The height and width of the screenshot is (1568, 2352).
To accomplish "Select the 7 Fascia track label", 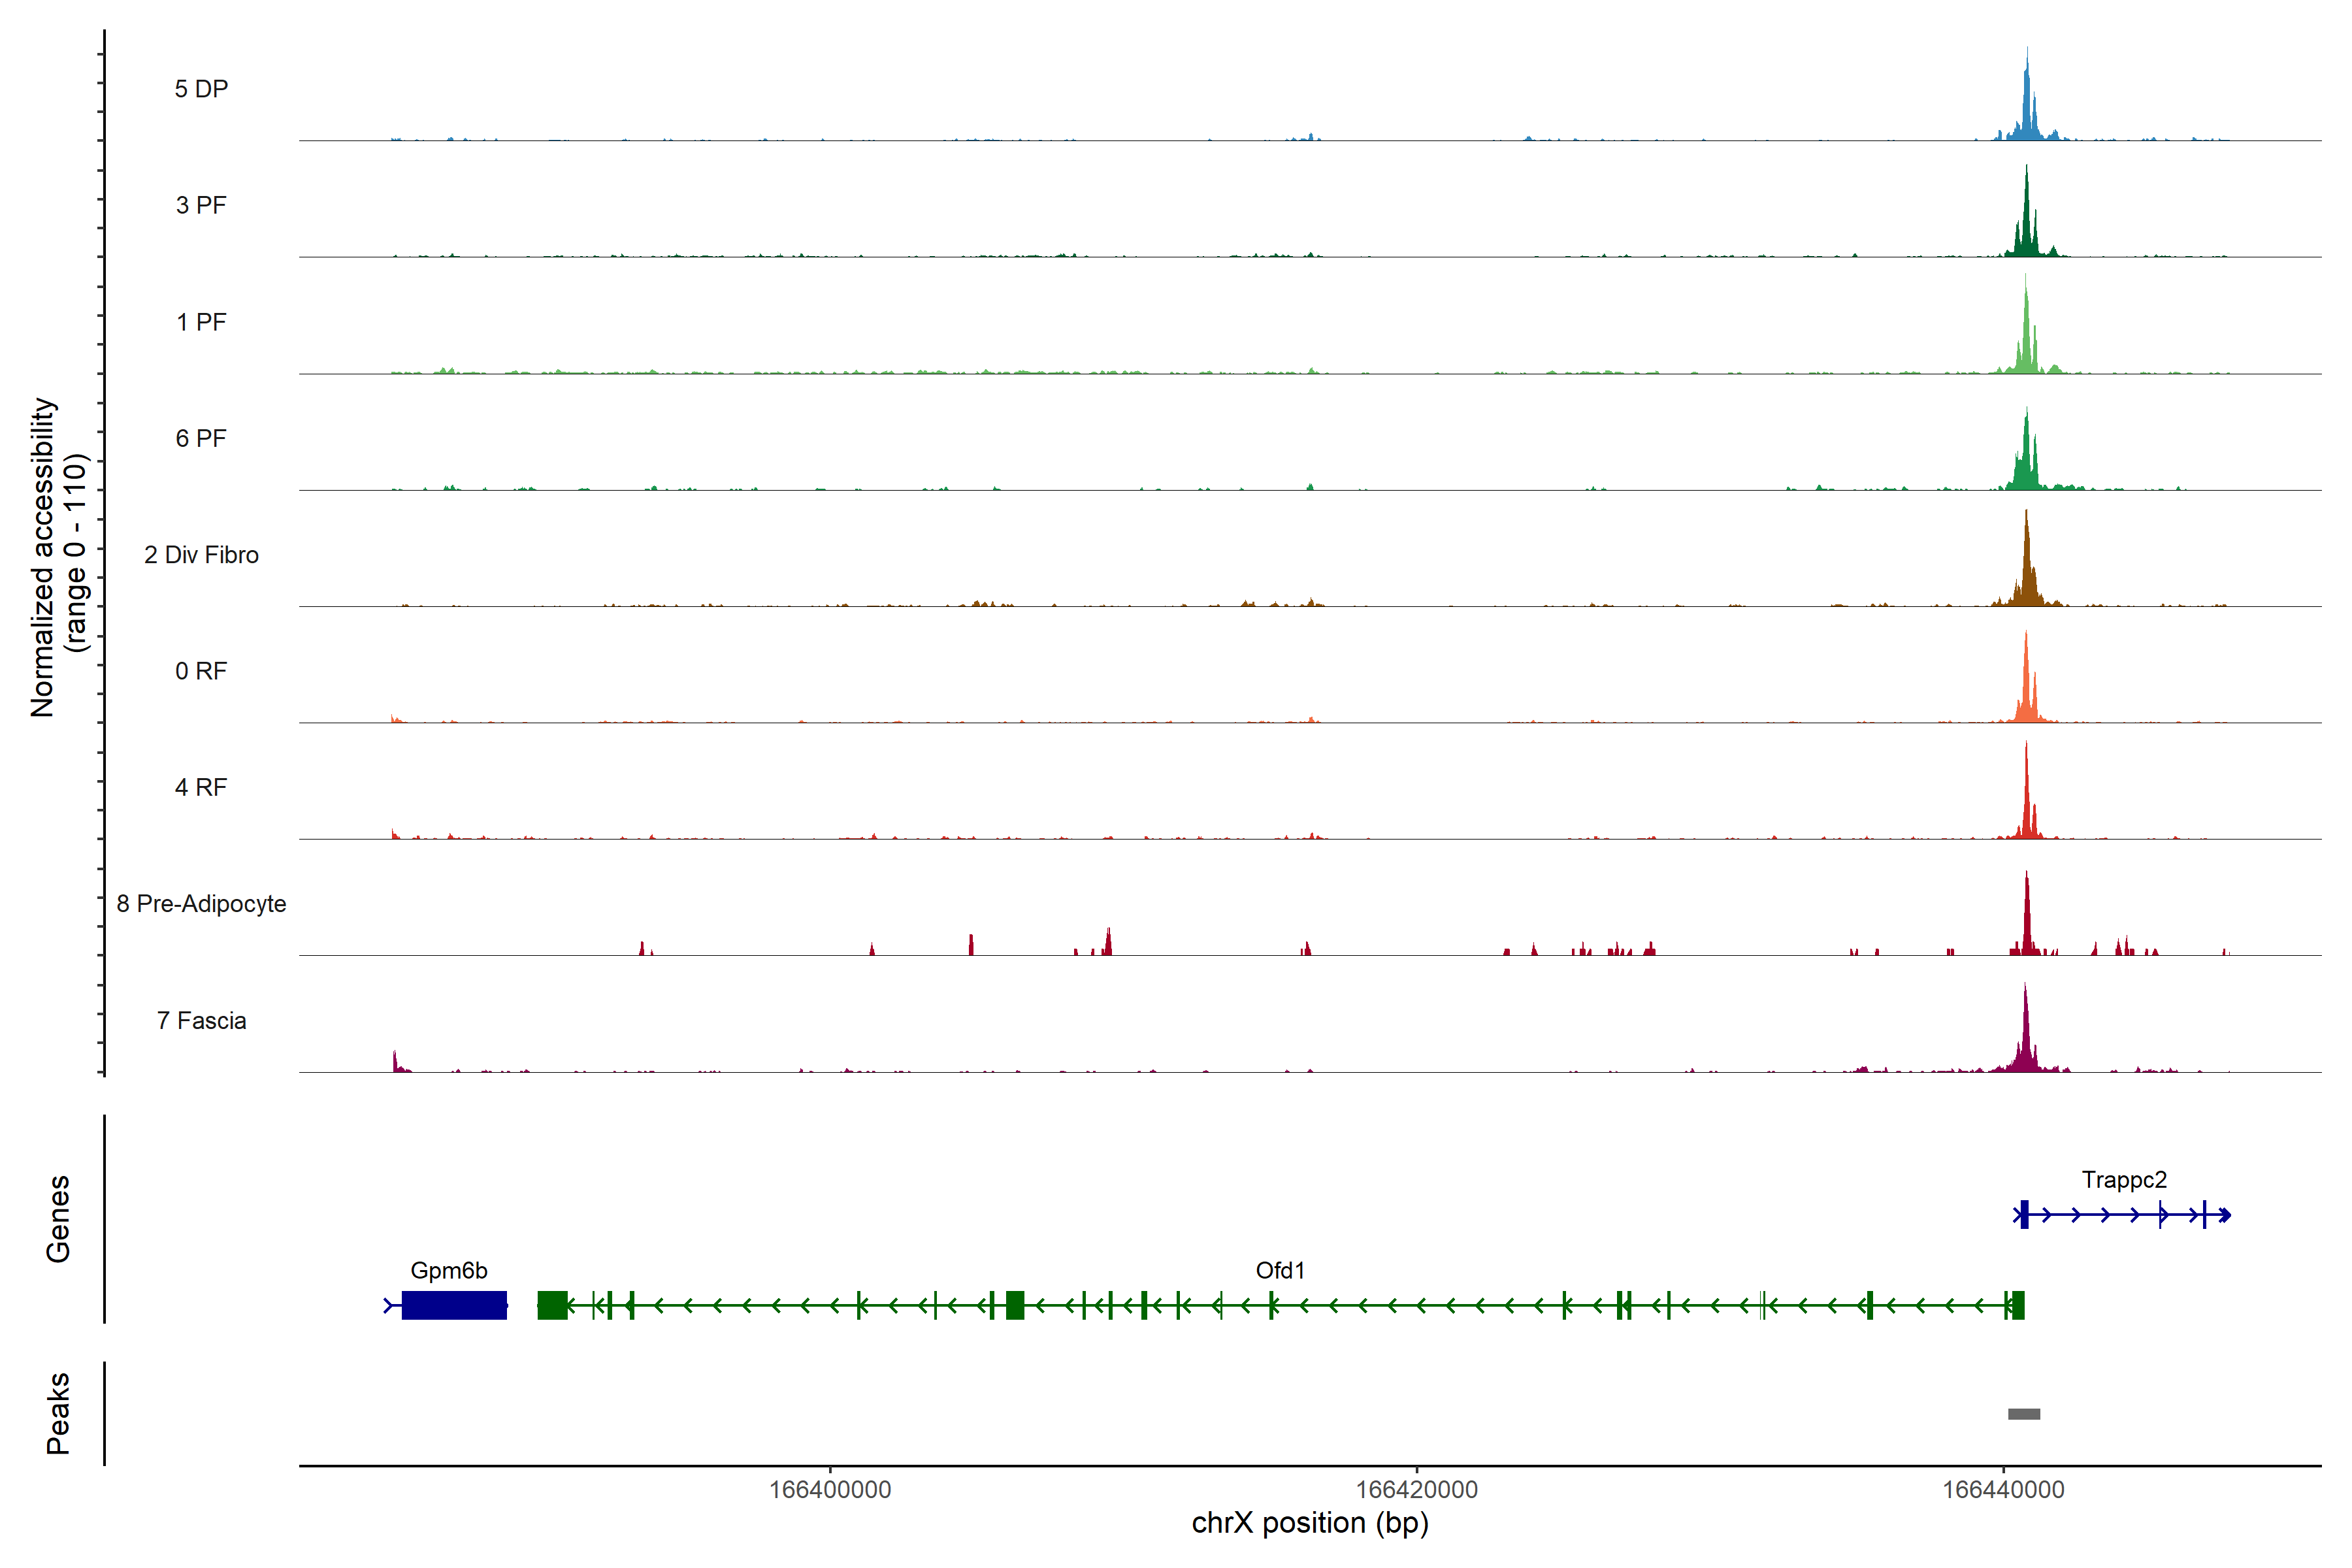I will 201,1020.
